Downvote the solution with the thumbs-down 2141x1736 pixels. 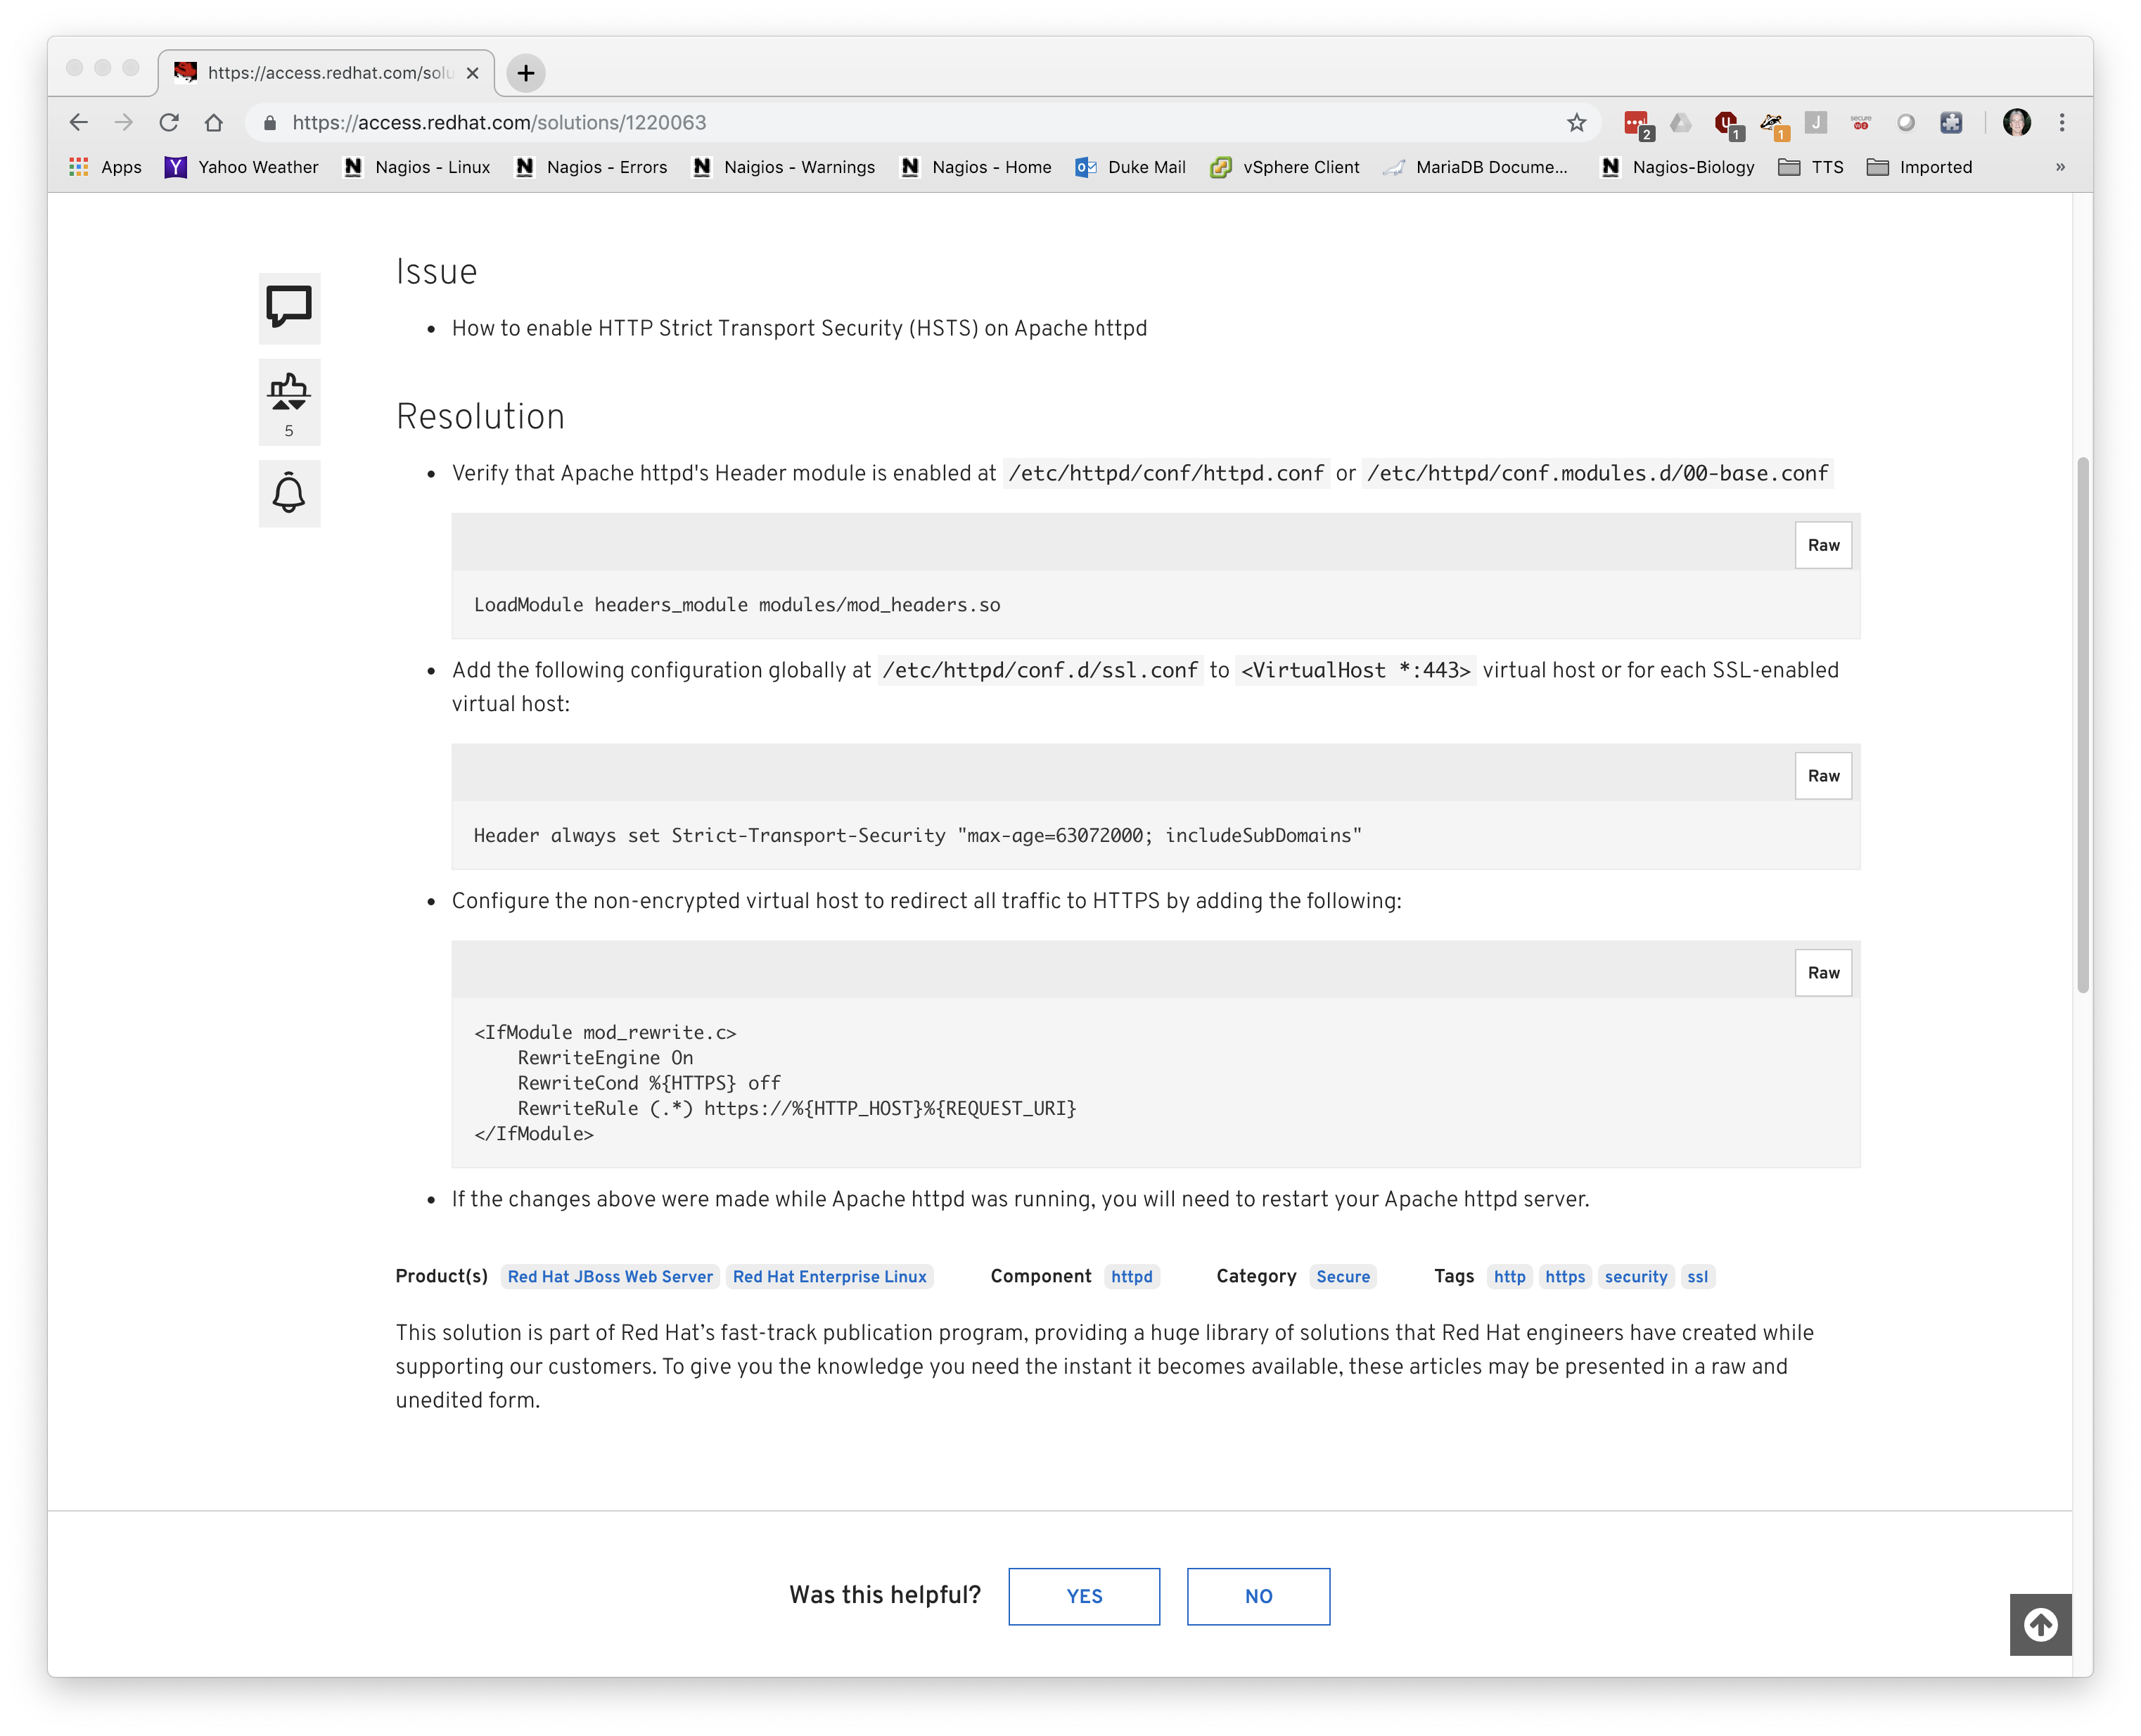tap(298, 406)
